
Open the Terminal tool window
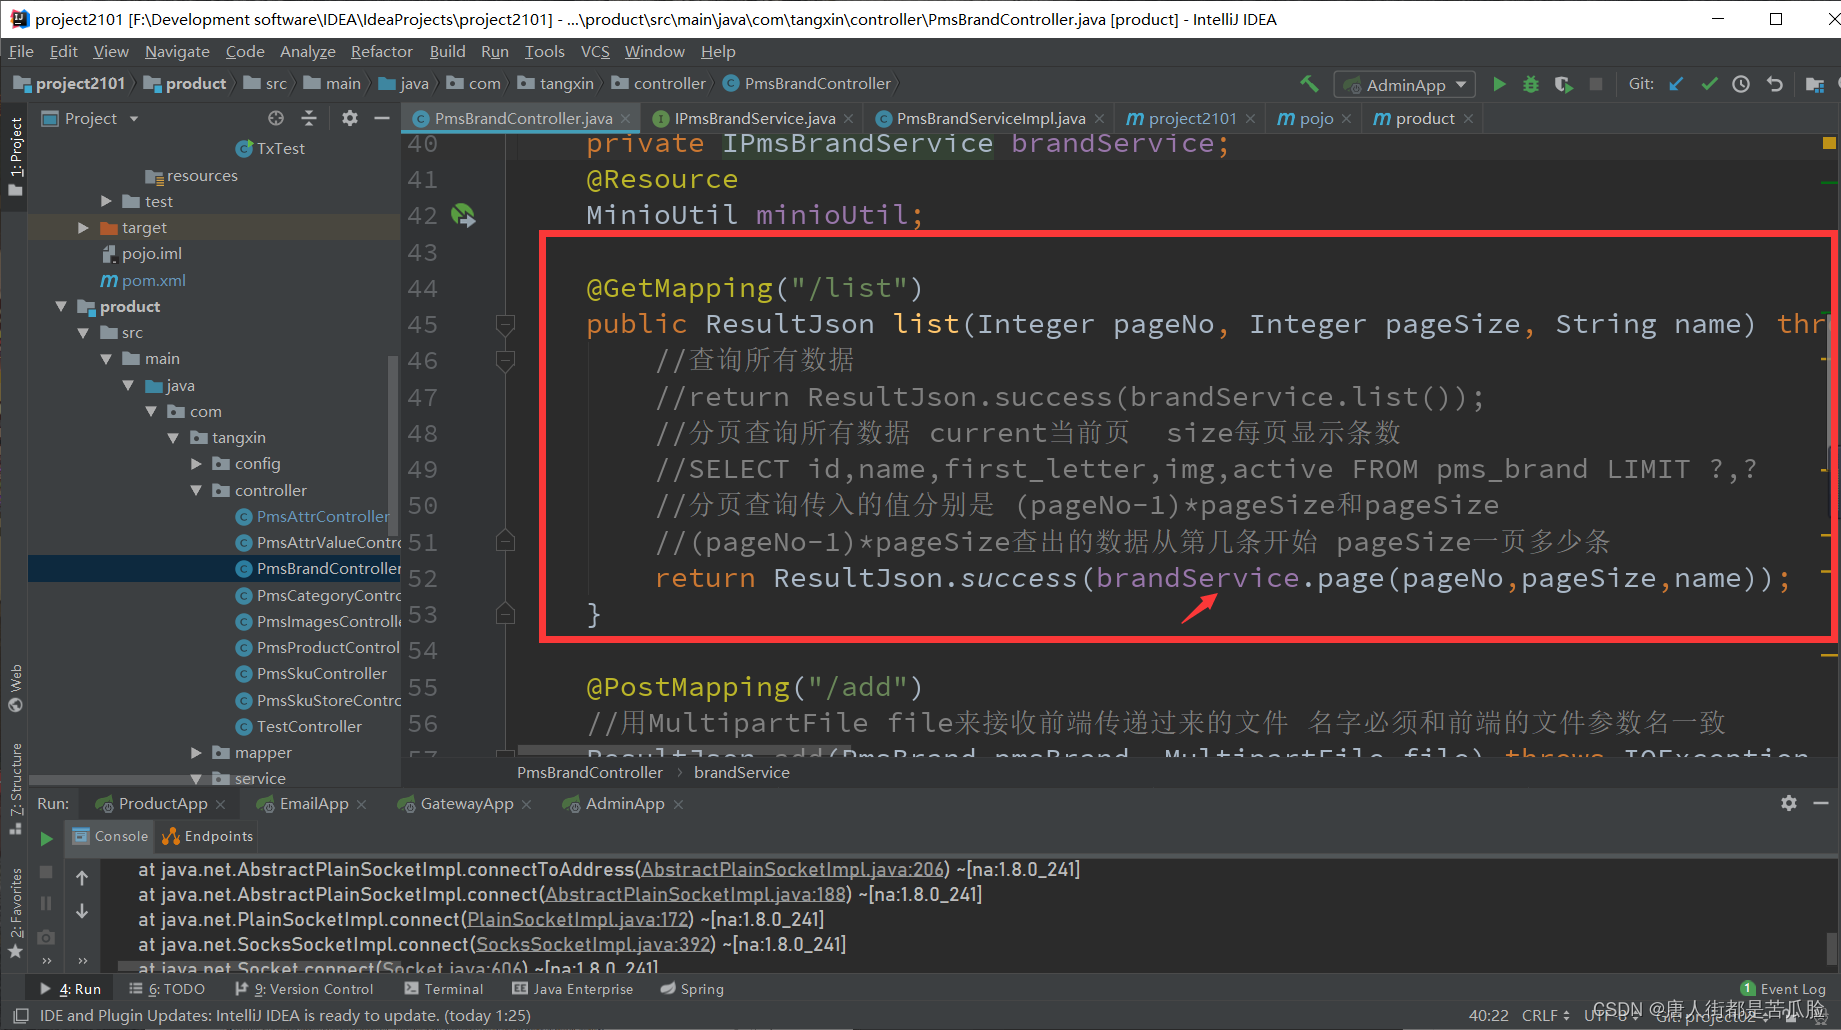(444, 989)
